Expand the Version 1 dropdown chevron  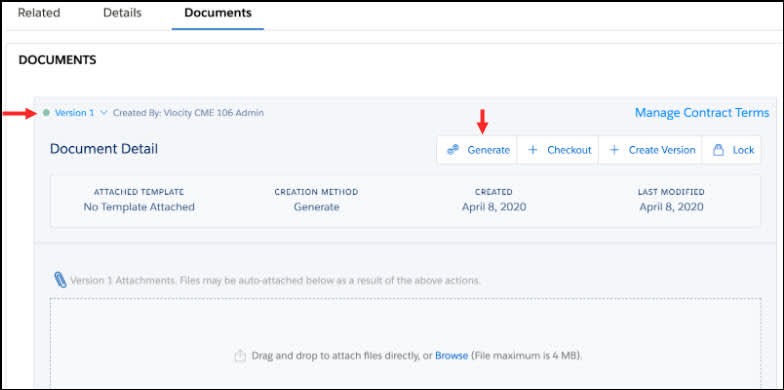tap(104, 113)
